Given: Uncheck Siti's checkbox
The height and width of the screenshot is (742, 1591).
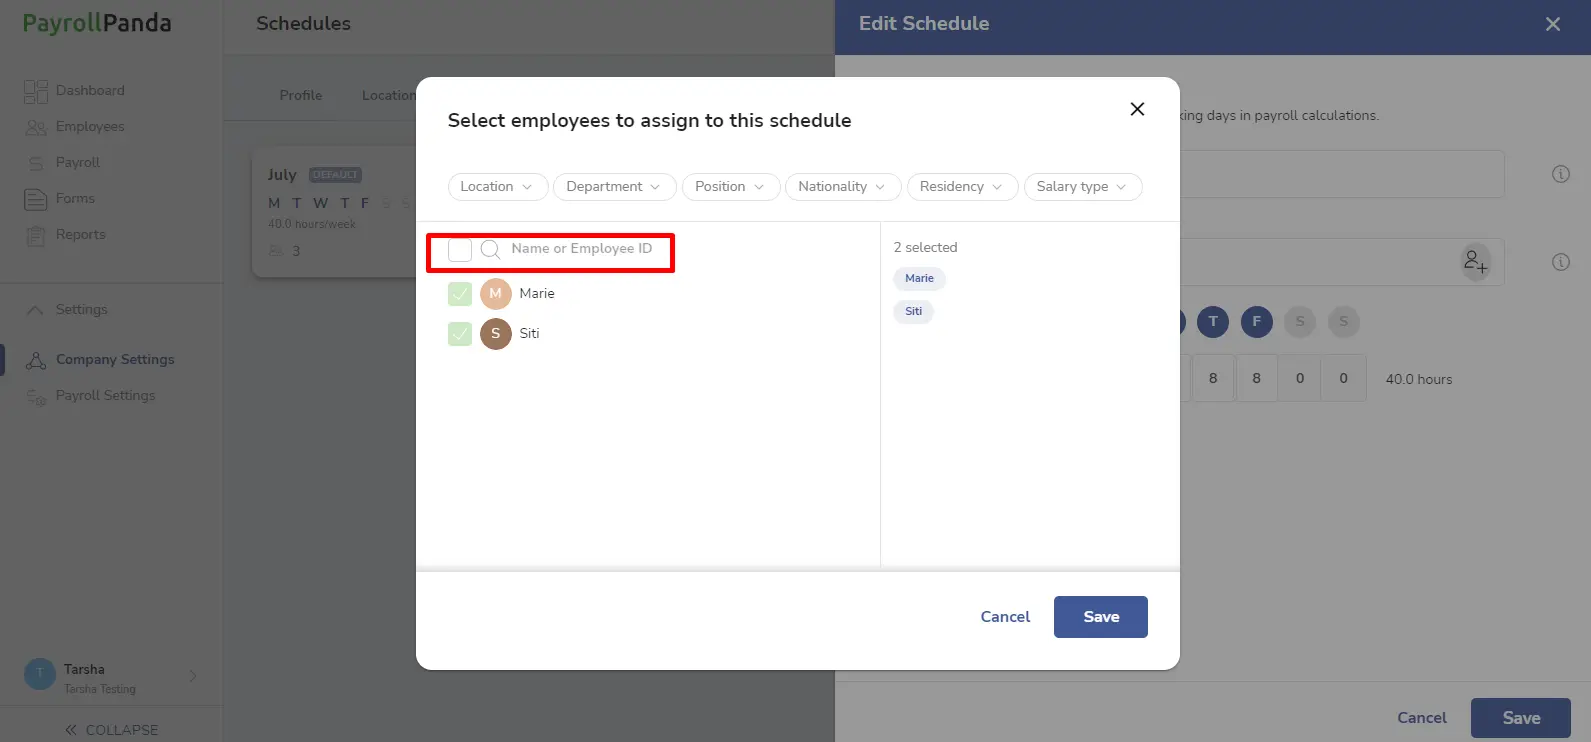Looking at the screenshot, I should [x=460, y=334].
